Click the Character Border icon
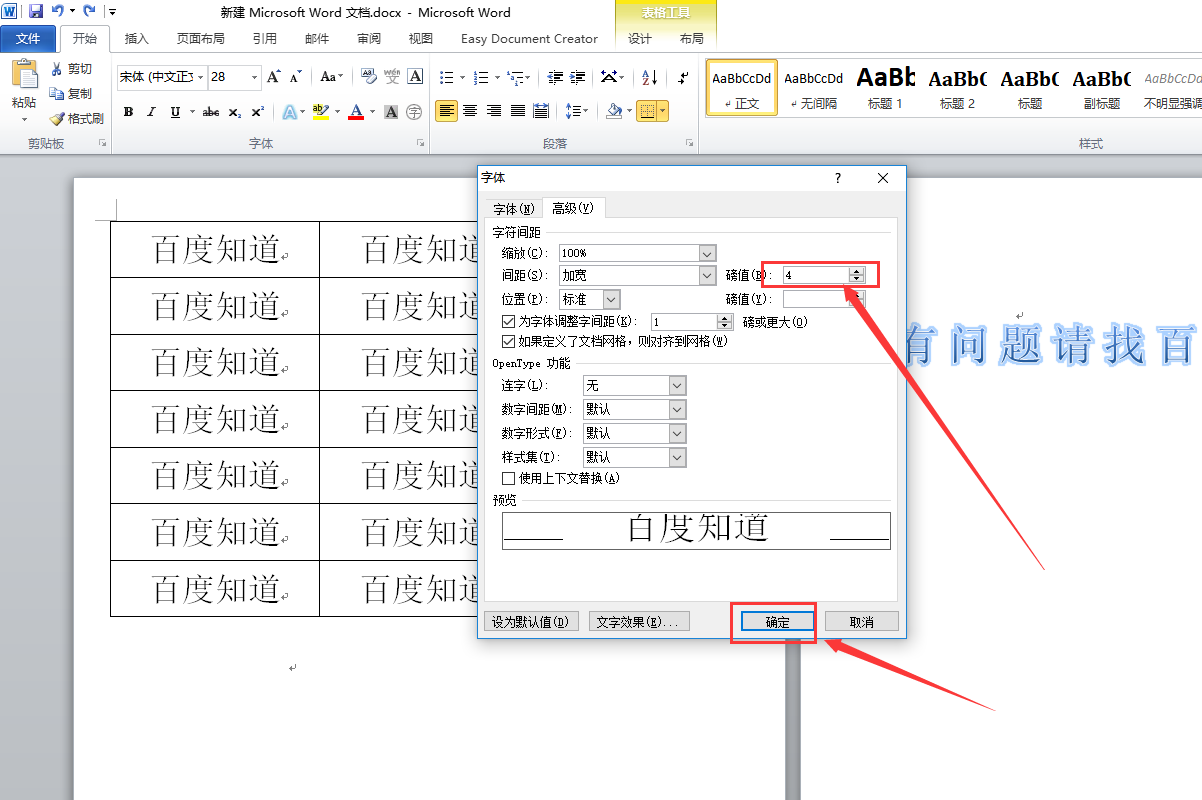1202x800 pixels. [416, 77]
